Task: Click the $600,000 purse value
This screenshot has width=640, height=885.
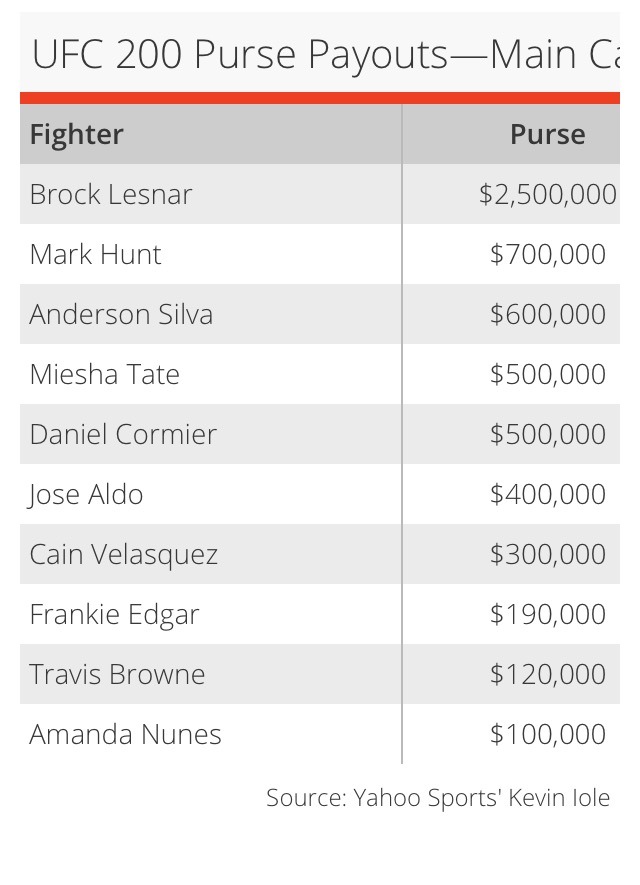Action: [547, 315]
